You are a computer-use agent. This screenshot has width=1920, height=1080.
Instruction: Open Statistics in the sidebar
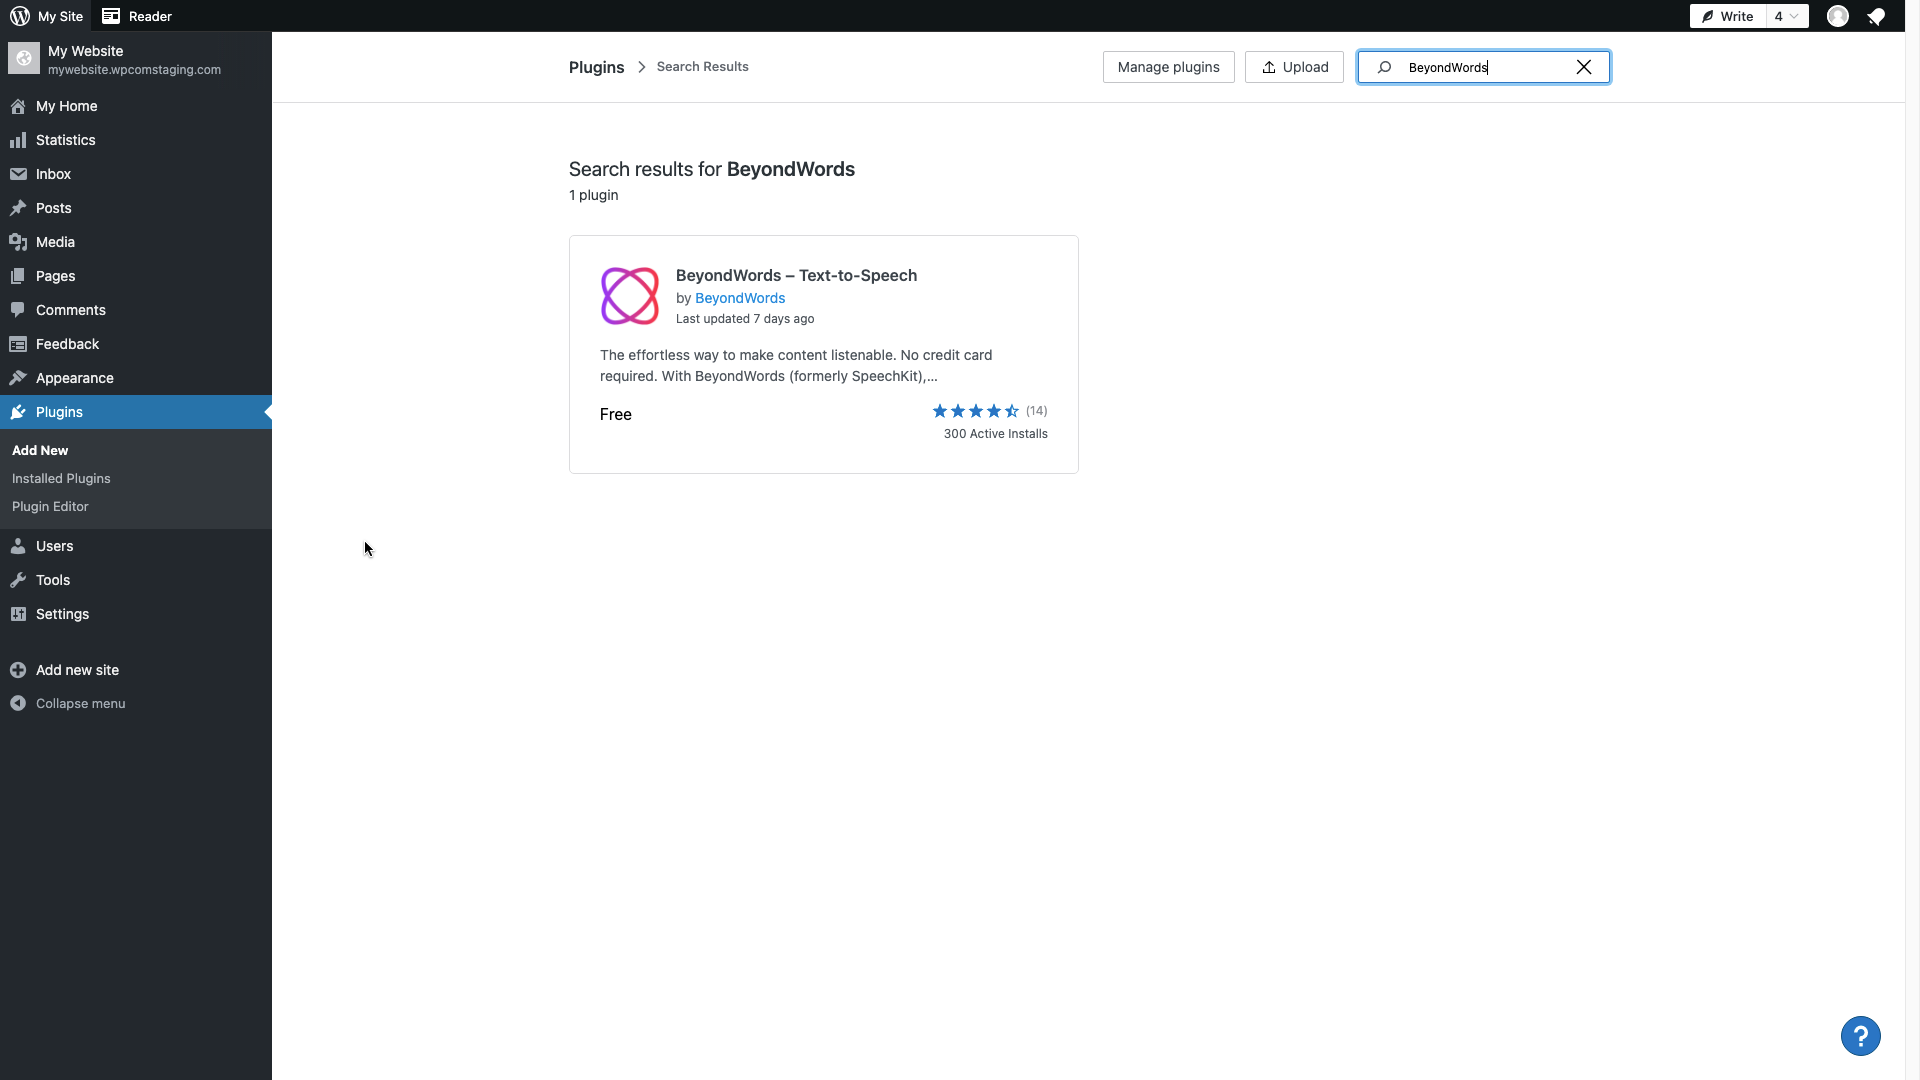66,140
